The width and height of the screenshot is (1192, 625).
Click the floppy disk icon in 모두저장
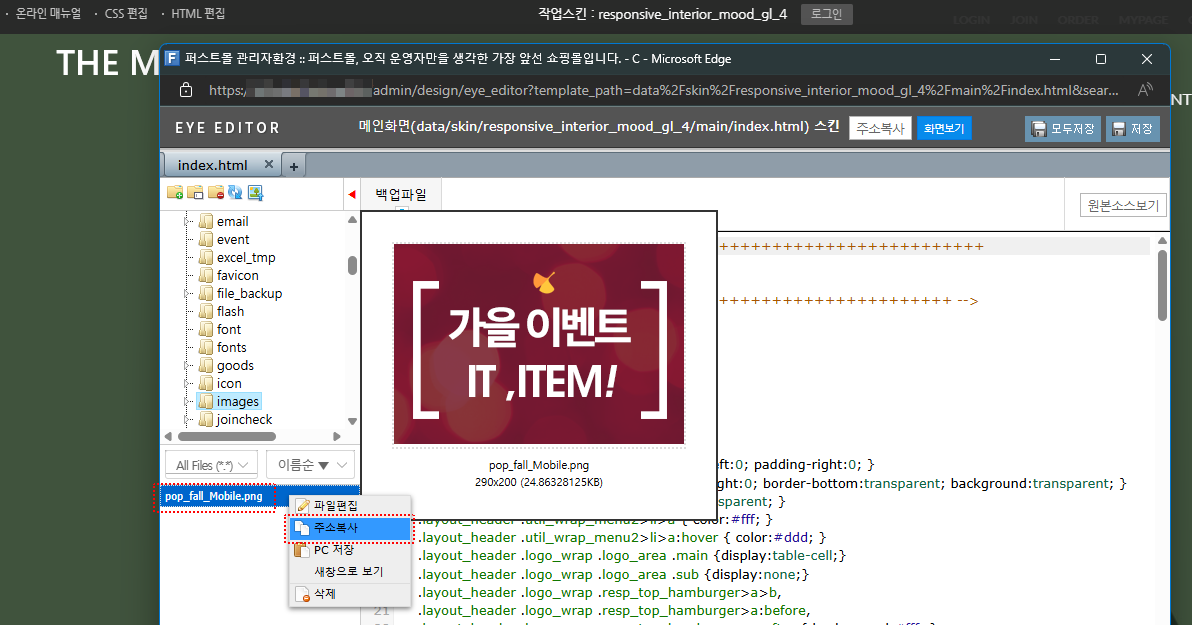pos(1038,129)
